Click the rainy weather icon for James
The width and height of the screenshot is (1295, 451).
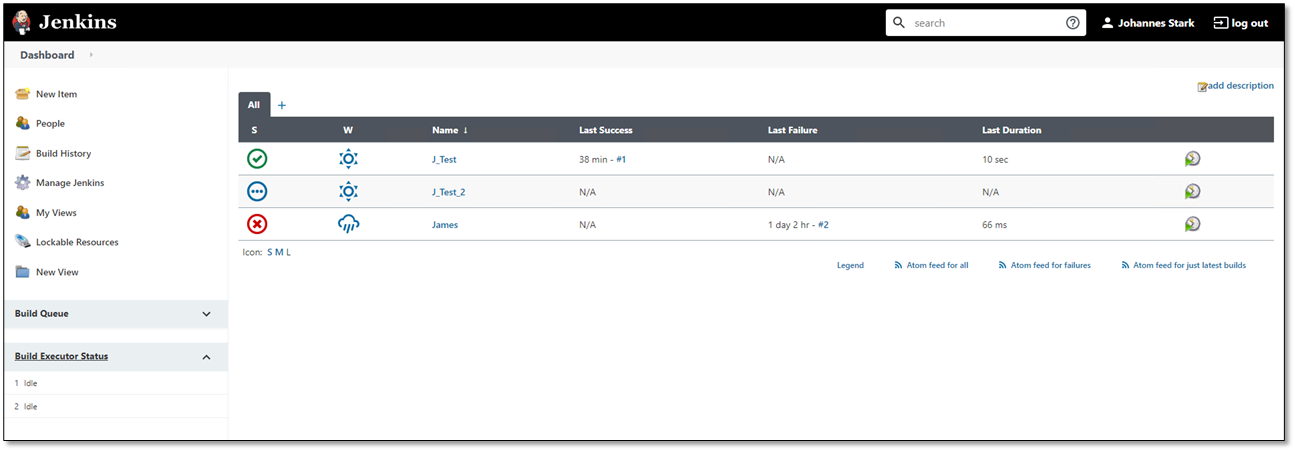348,224
